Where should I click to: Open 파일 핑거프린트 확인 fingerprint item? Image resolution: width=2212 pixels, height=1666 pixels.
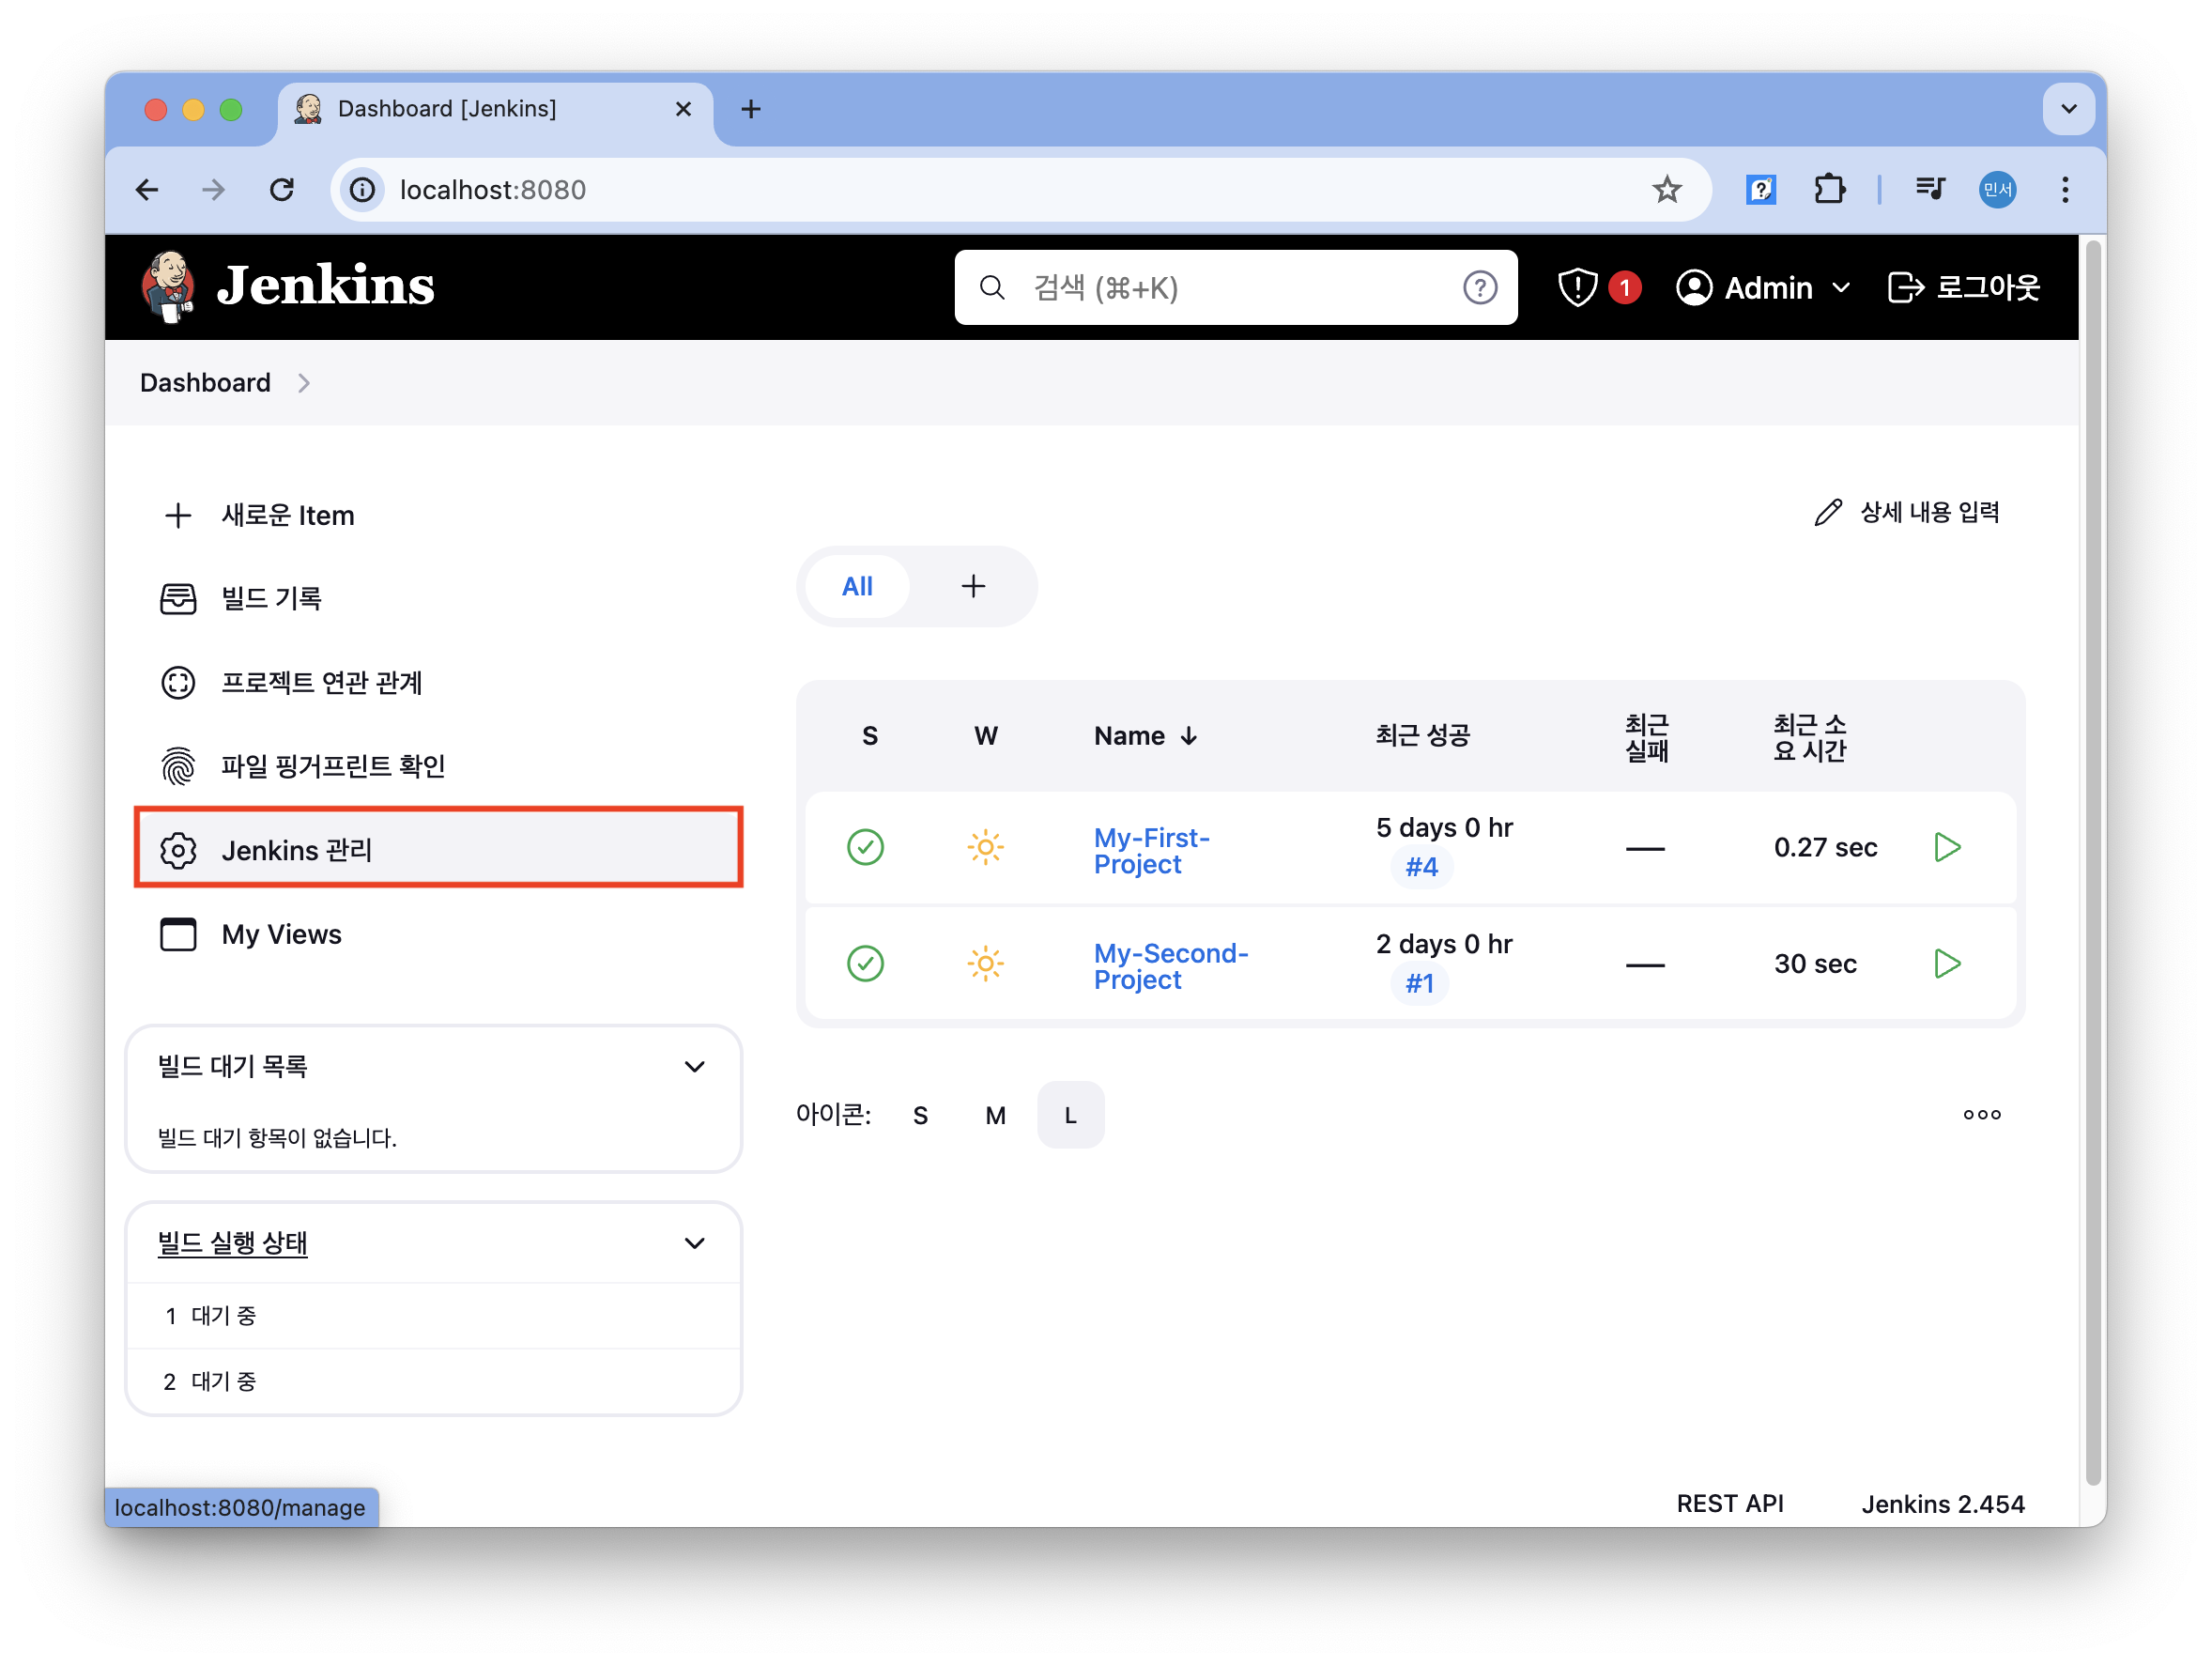click(x=332, y=766)
